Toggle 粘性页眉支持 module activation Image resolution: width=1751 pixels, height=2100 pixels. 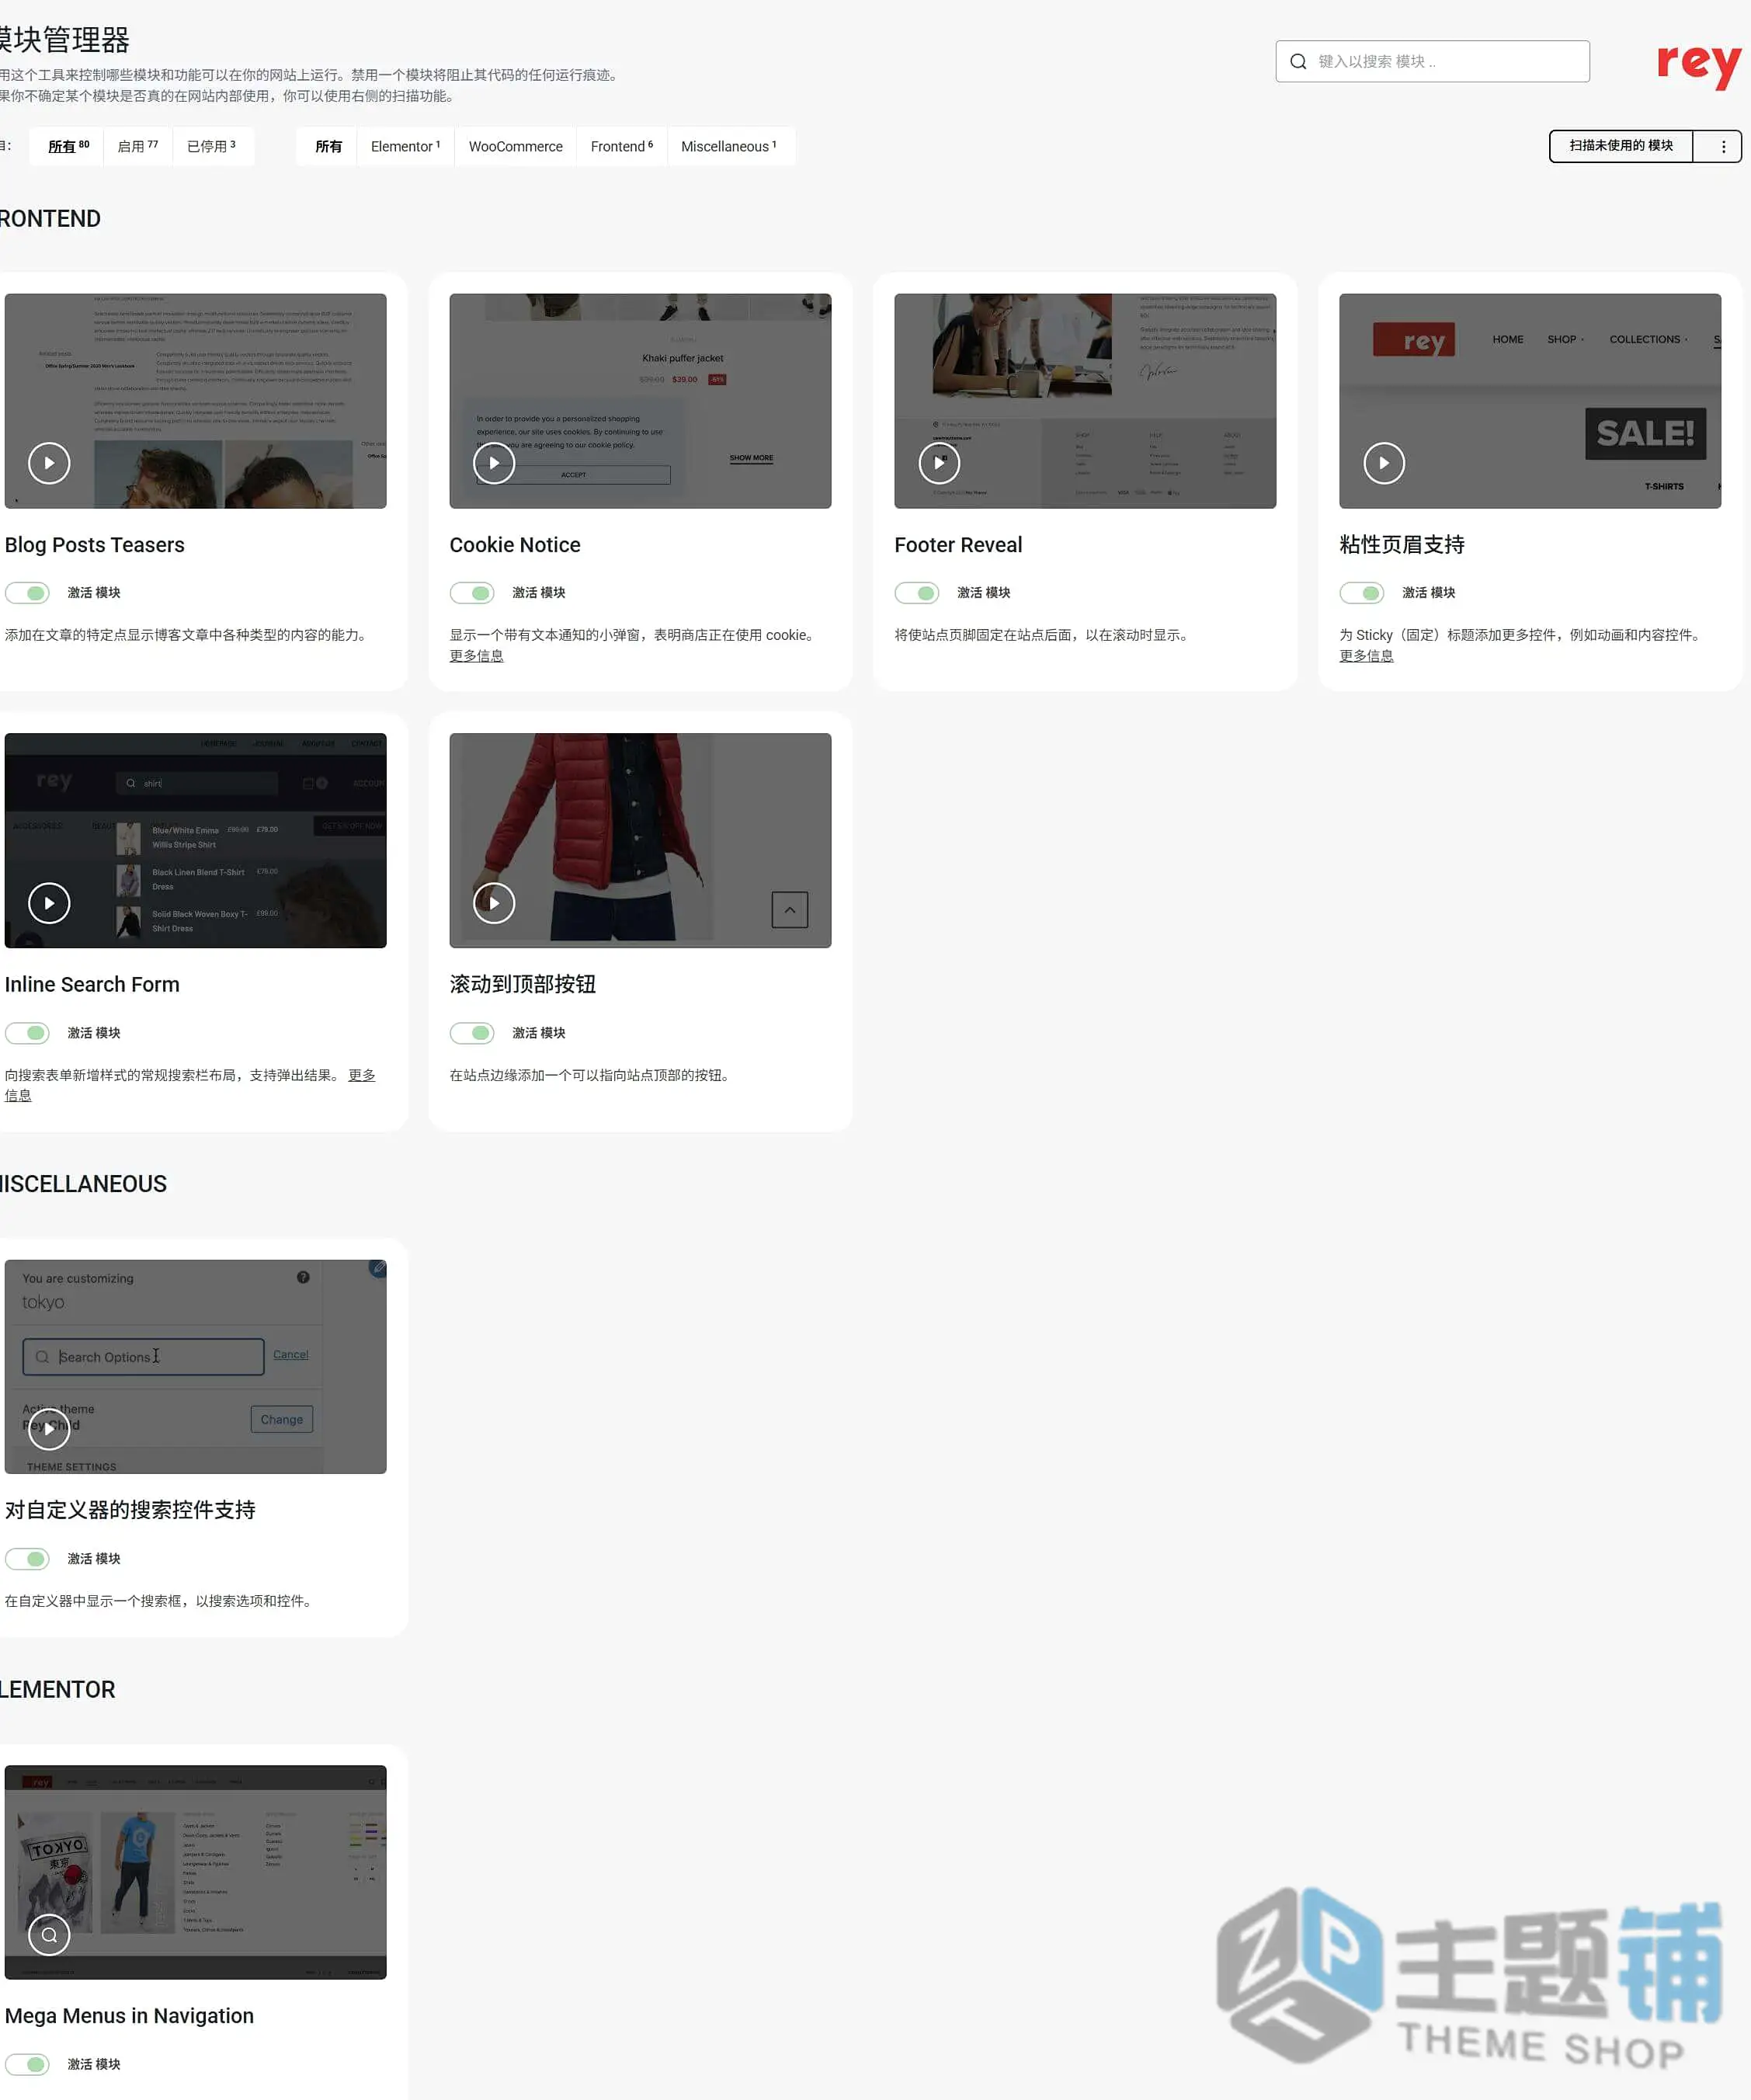click(1362, 593)
